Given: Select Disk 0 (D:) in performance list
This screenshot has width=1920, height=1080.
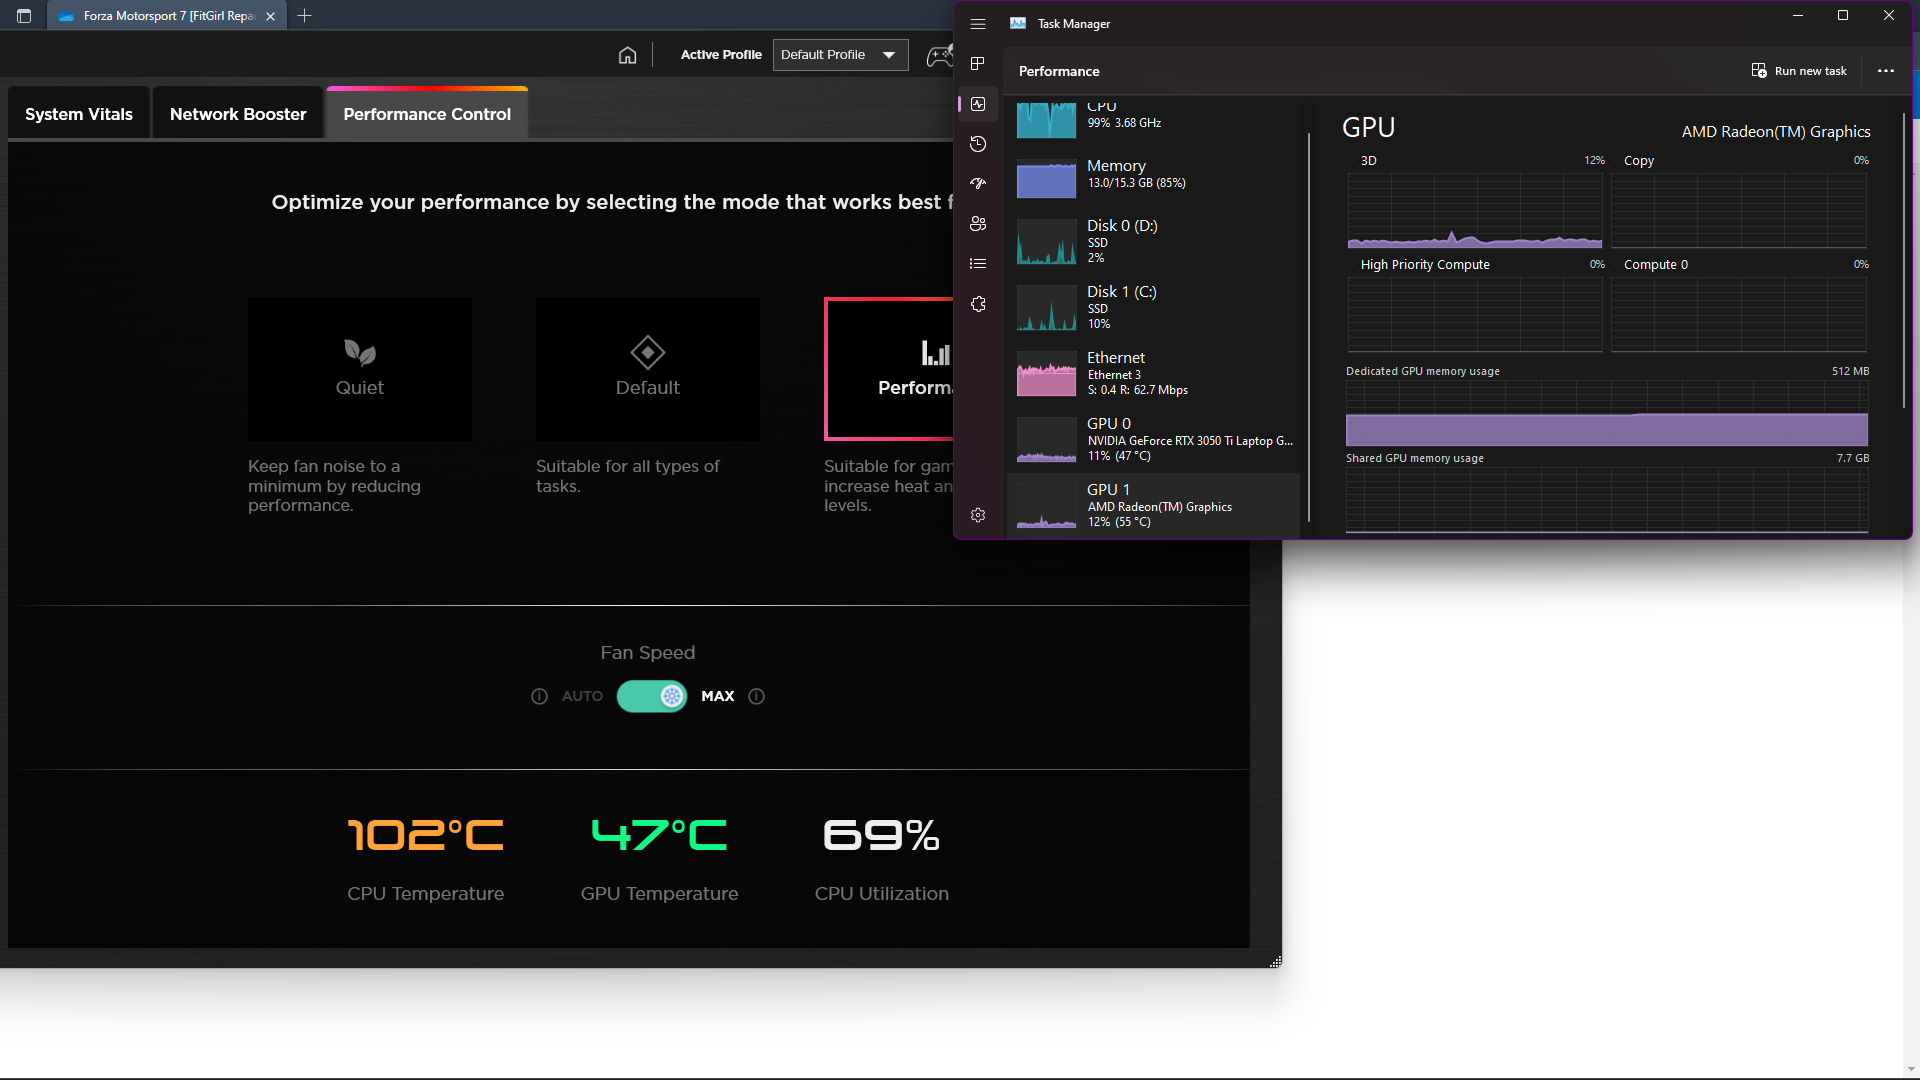Looking at the screenshot, I should pos(1153,240).
